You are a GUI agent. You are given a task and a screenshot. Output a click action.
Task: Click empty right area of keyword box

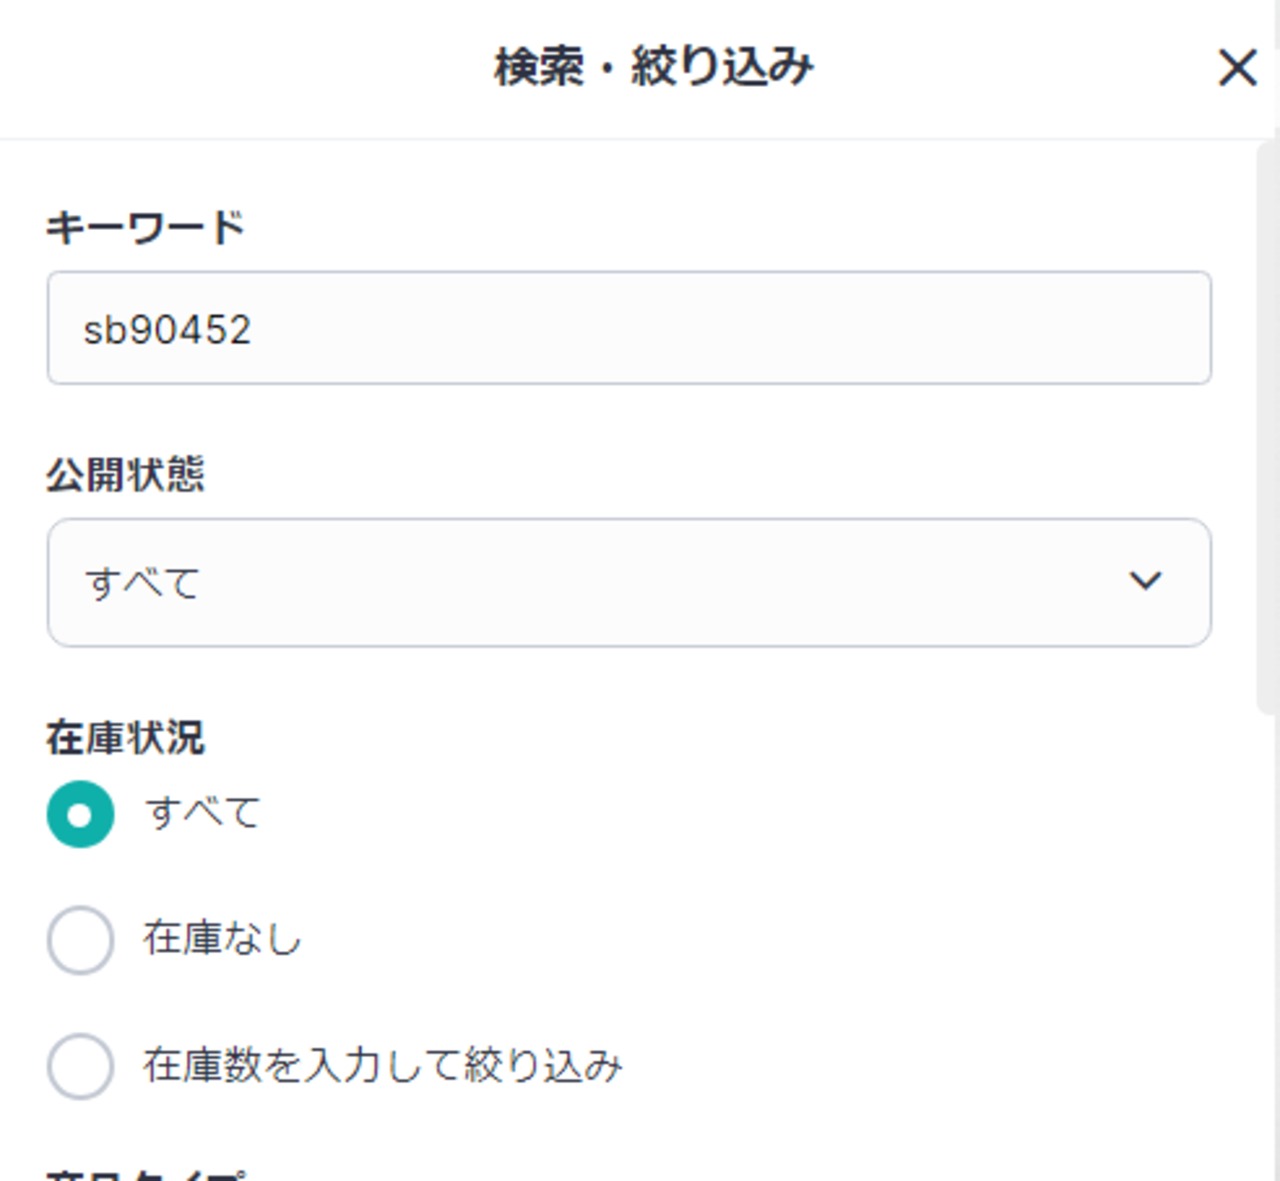pos(900,328)
